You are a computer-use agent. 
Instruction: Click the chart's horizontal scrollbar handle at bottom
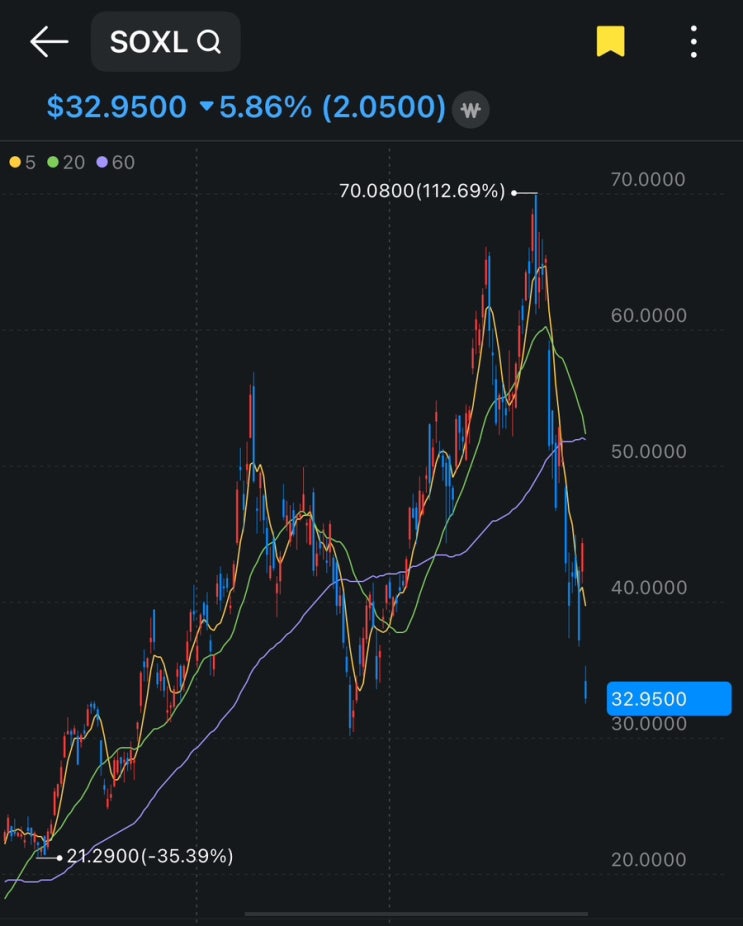[416, 914]
